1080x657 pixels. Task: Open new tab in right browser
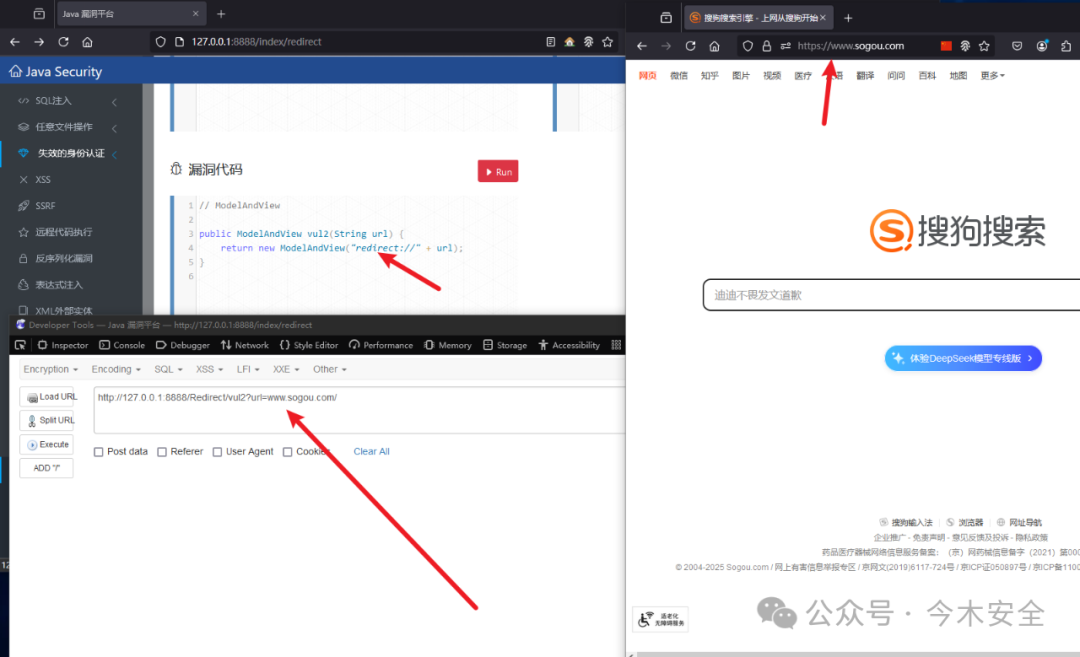pyautogui.click(x=849, y=18)
